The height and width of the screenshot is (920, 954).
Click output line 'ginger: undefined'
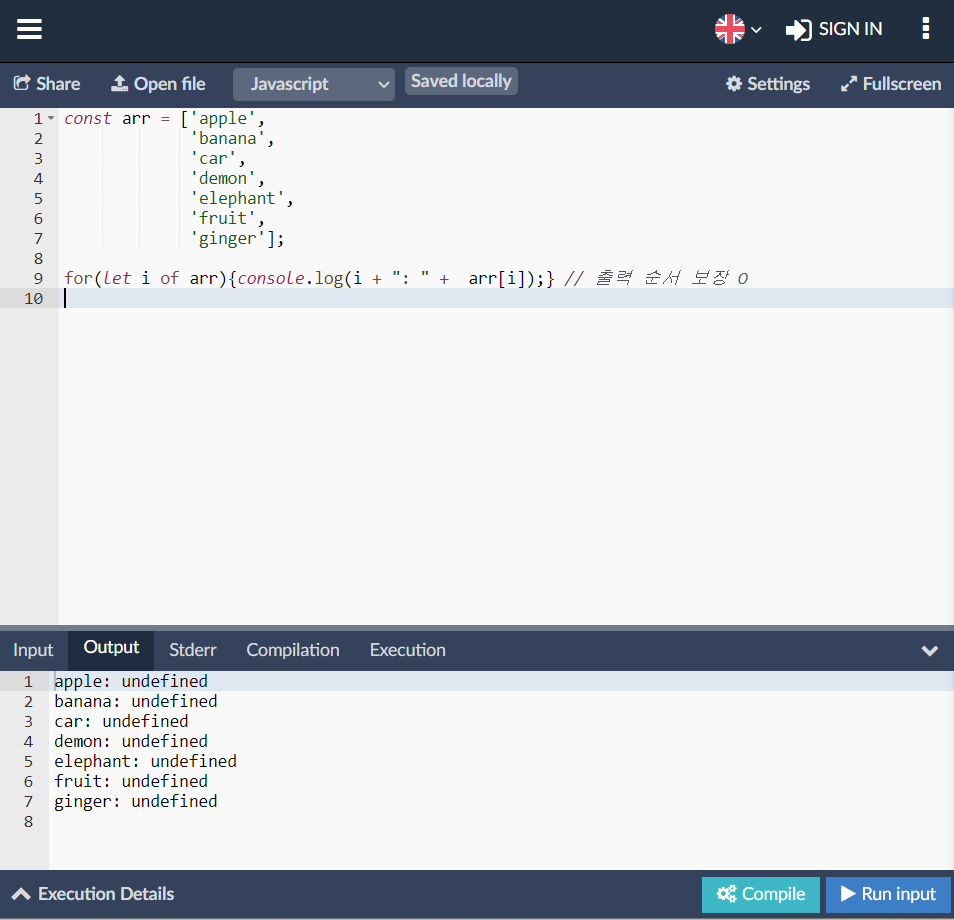(x=136, y=801)
